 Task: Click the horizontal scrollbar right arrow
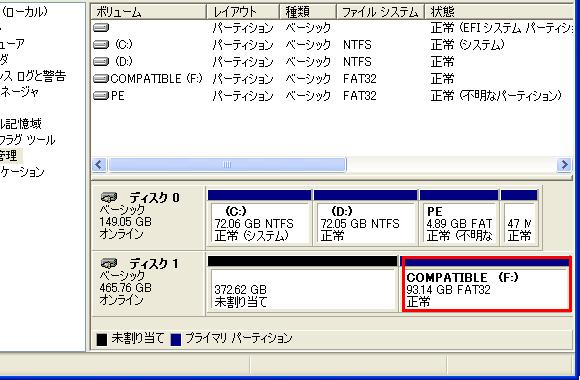[564, 165]
